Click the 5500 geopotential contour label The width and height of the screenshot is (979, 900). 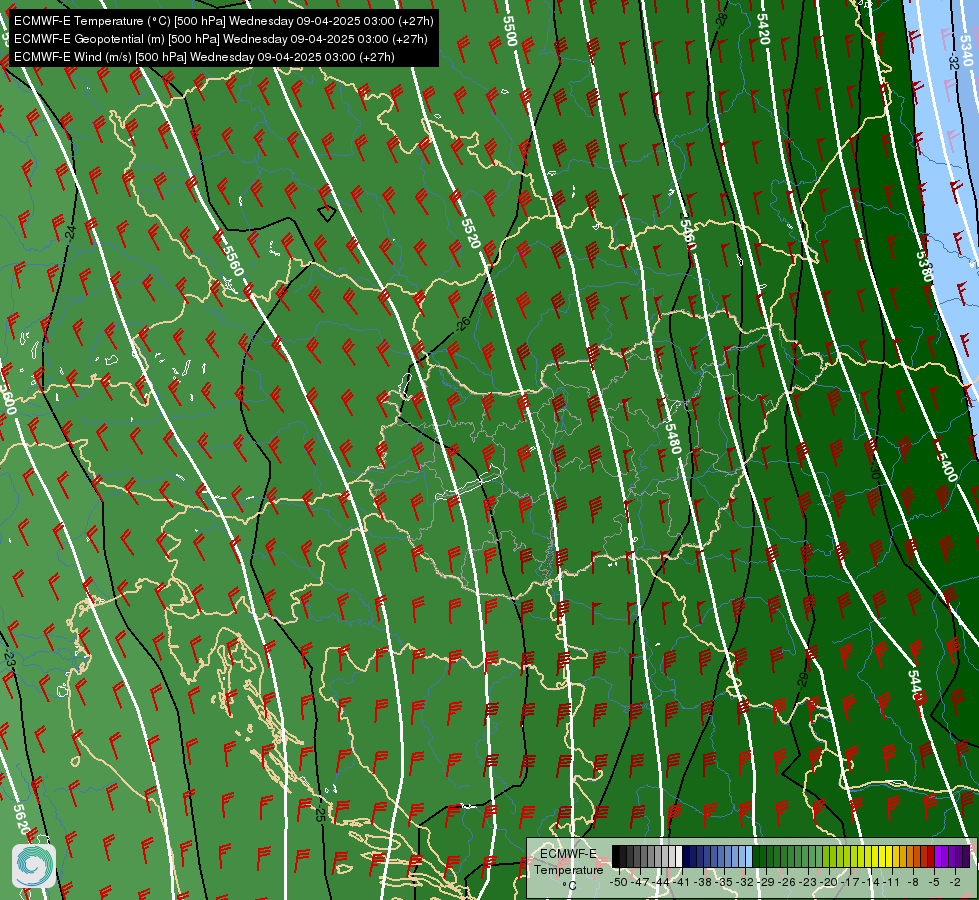click(509, 30)
